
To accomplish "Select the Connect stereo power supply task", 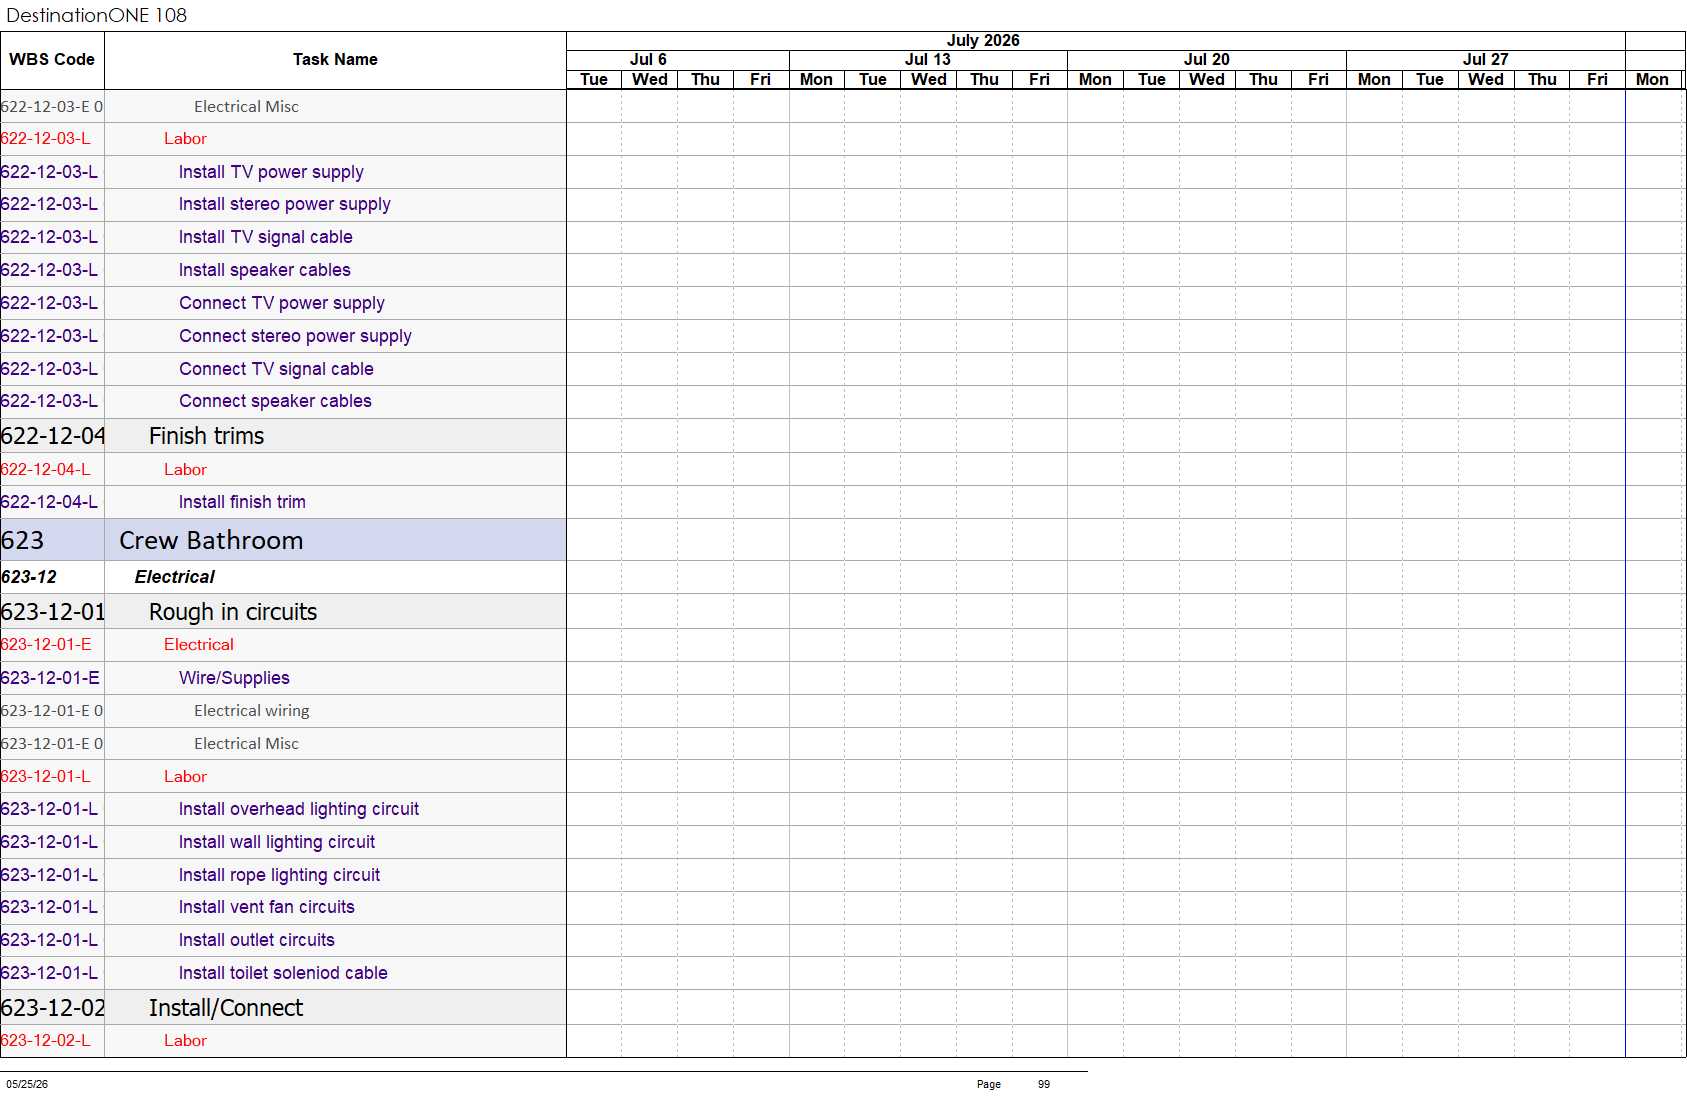I will 295,336.
